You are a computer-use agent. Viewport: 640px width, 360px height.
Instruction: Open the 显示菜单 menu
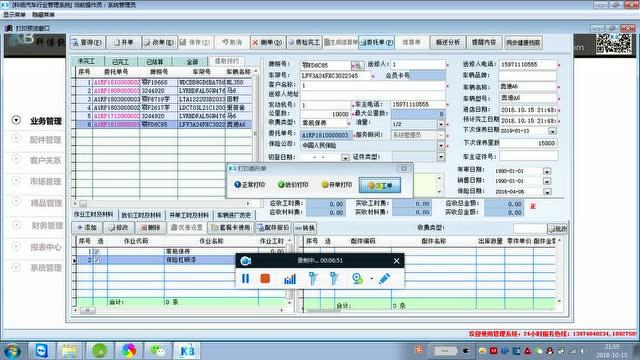14,15
